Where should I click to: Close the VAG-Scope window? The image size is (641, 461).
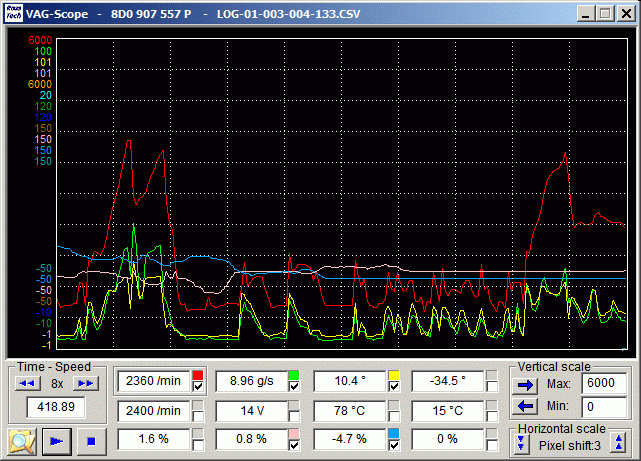pyautogui.click(x=626, y=14)
